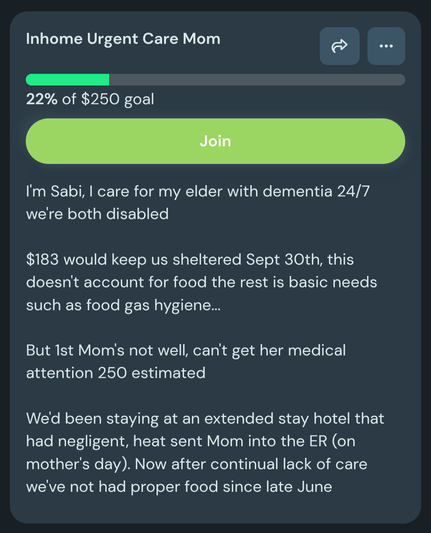The height and width of the screenshot is (533, 431).
Task: Open the three-dot more options menu
Action: click(386, 46)
